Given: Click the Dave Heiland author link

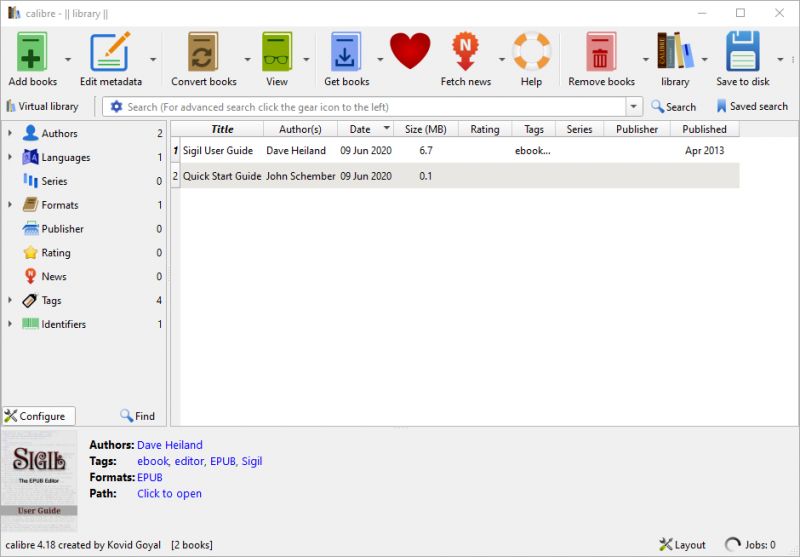Looking at the screenshot, I should click(x=170, y=445).
